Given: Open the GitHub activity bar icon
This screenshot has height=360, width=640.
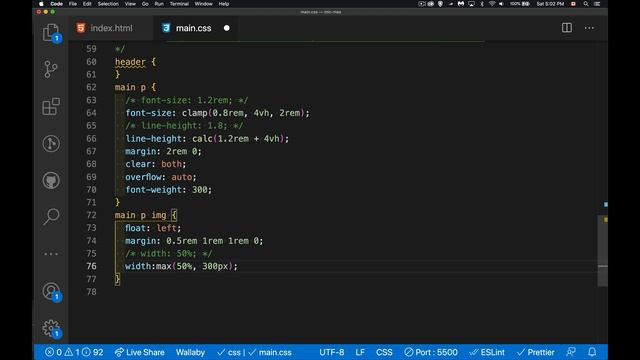Looking at the screenshot, I should click(51, 180).
